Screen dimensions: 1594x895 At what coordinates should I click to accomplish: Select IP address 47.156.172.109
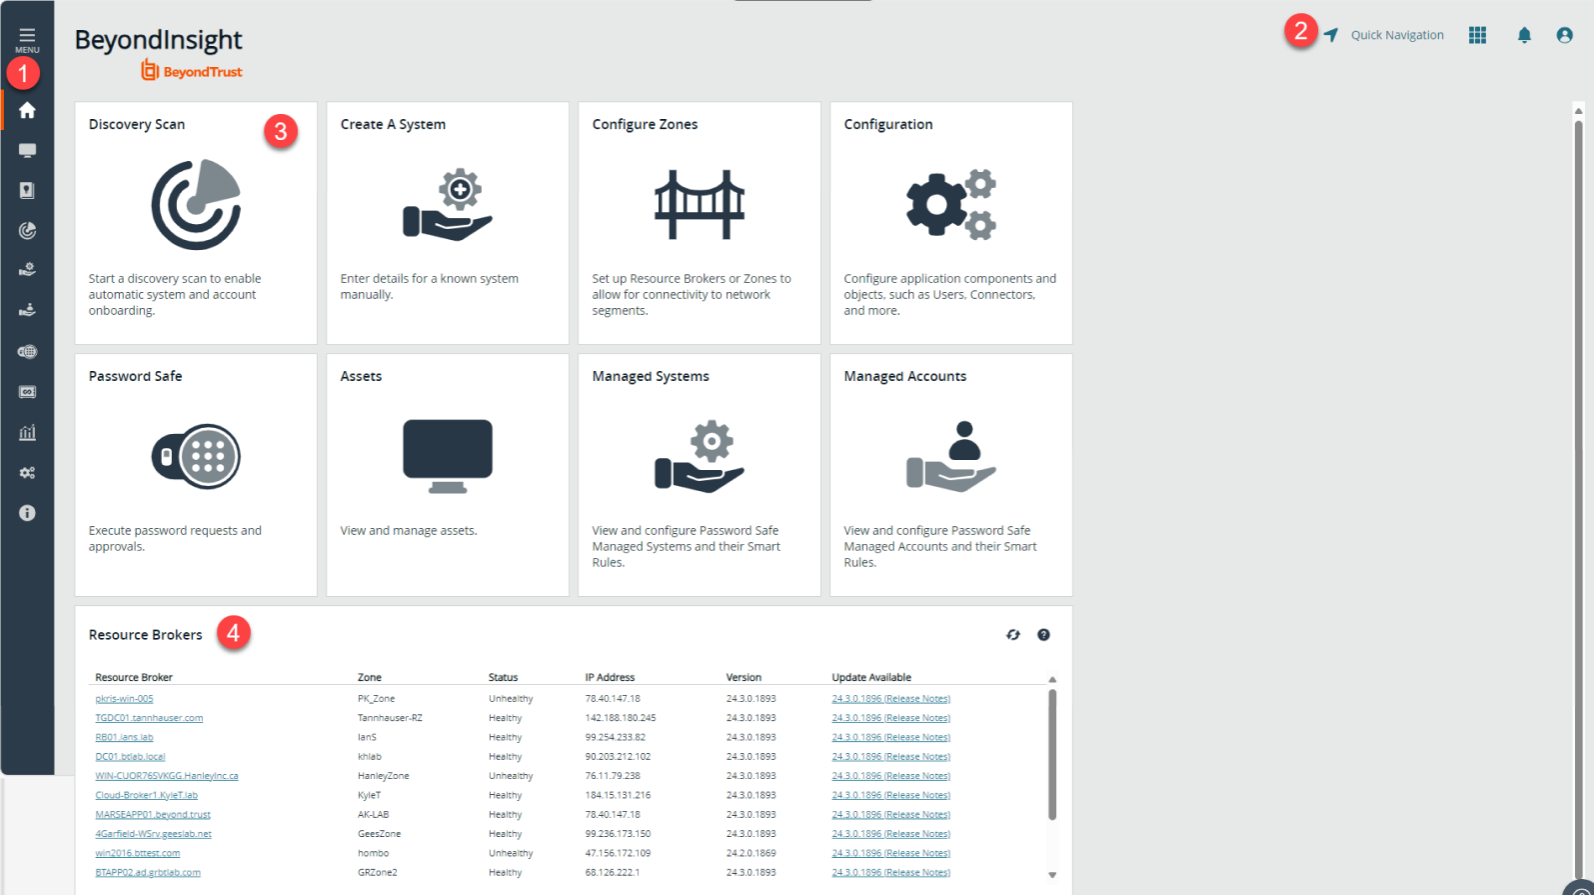pyautogui.click(x=617, y=853)
